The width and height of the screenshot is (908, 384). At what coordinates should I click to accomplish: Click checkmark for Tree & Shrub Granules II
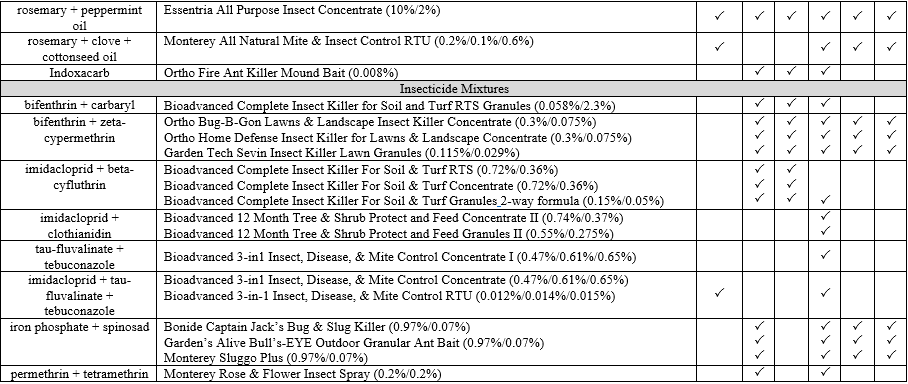(826, 230)
